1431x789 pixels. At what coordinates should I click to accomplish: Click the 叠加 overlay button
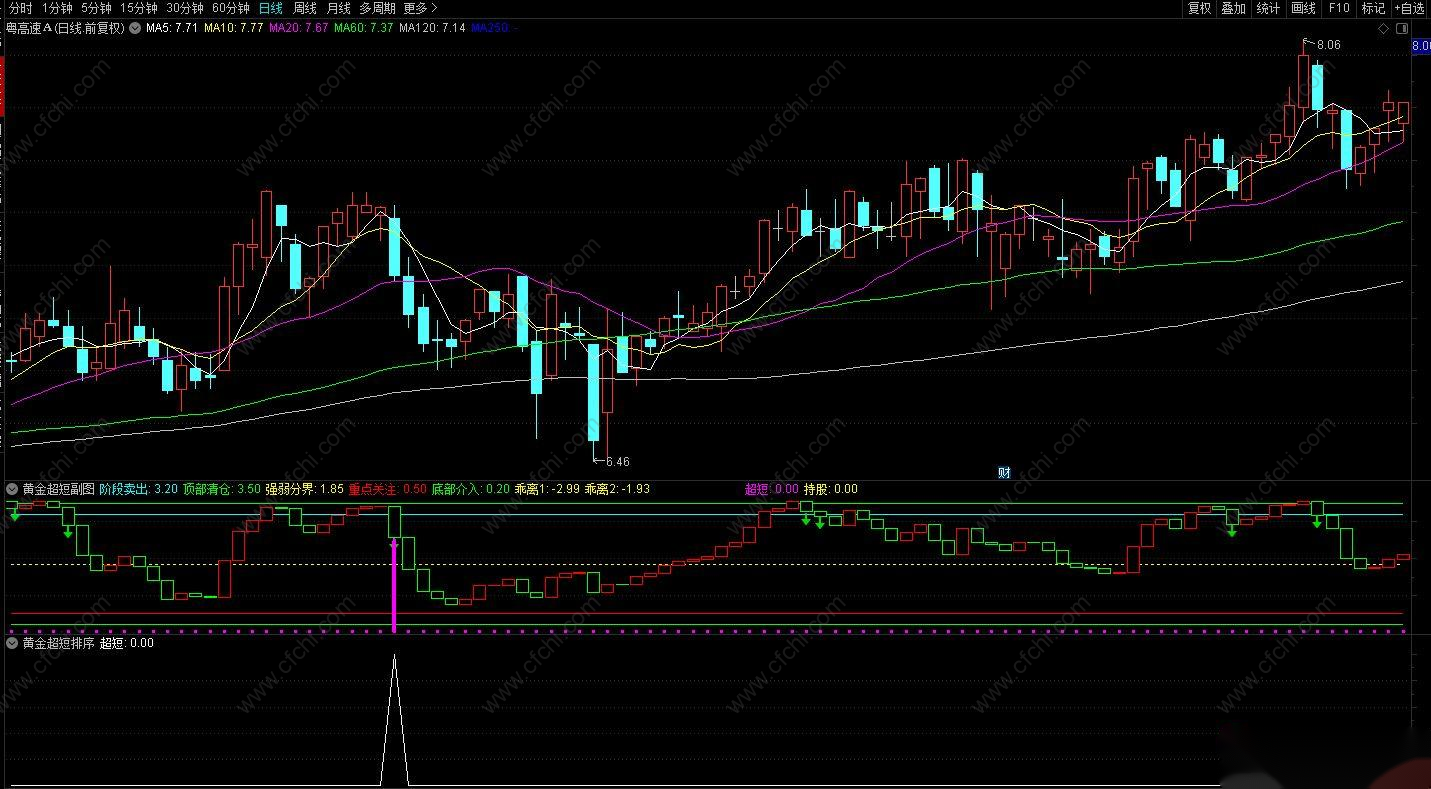(1233, 8)
